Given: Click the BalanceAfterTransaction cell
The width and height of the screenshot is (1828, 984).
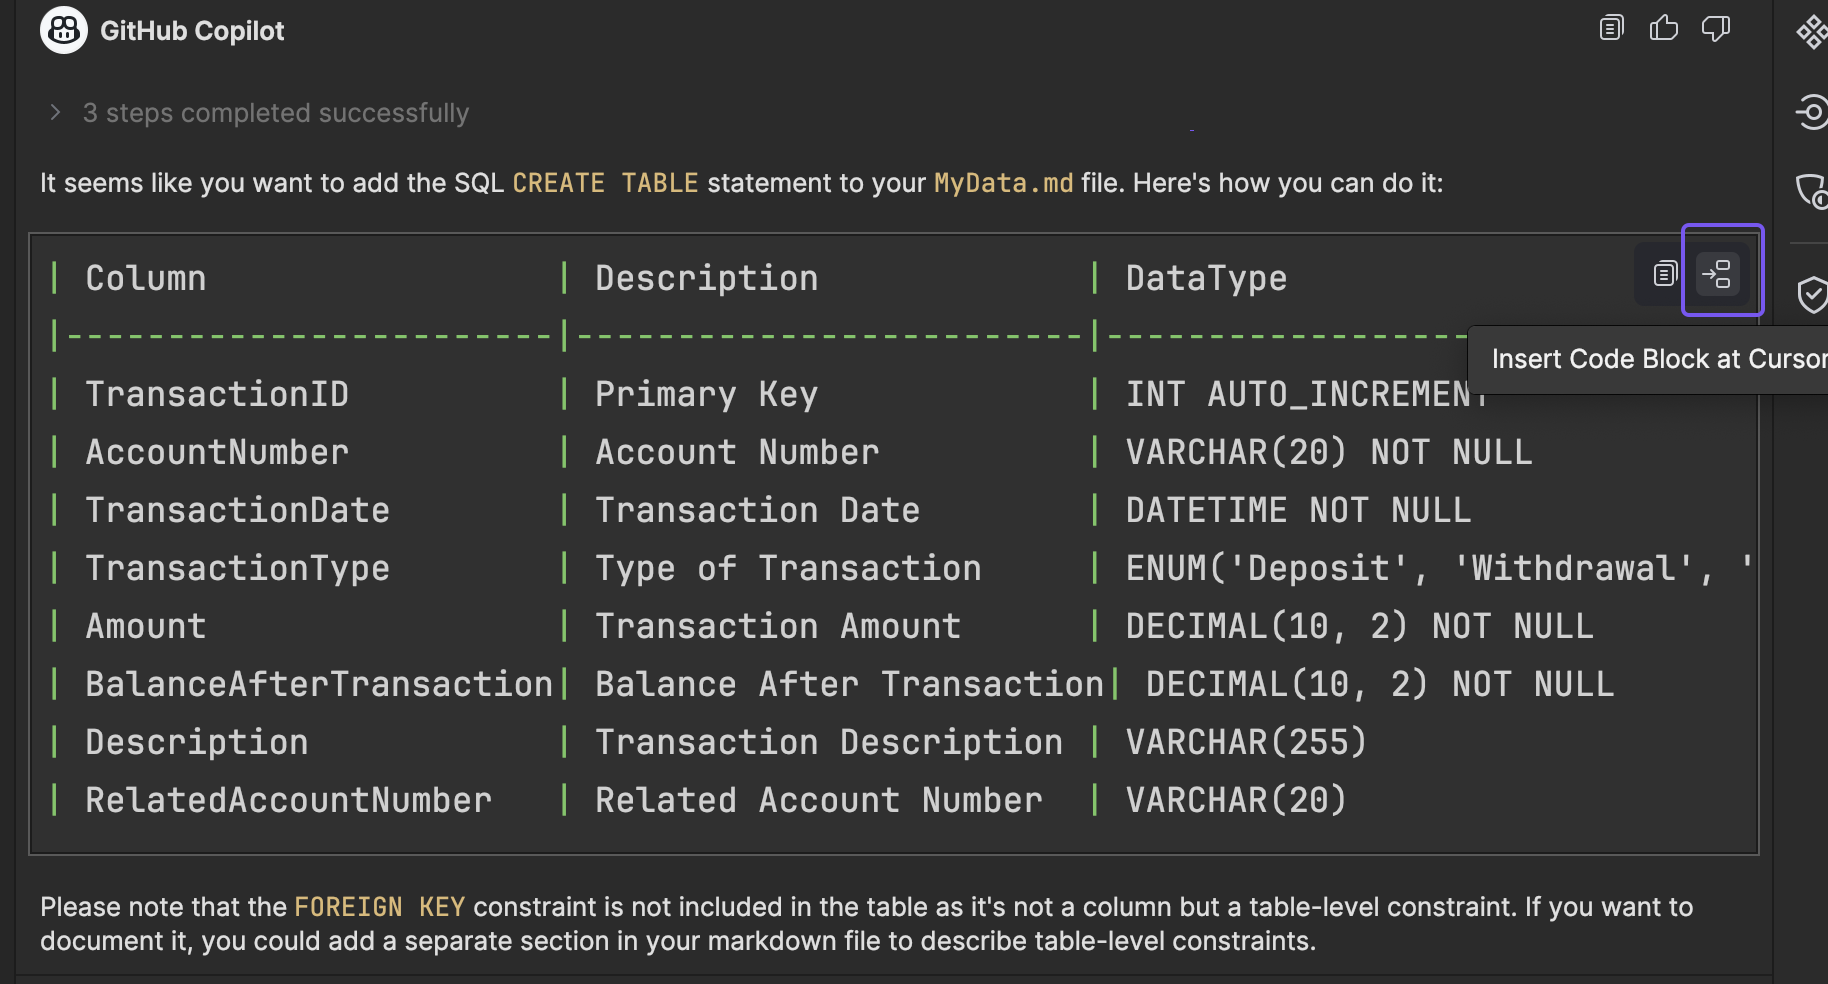Looking at the screenshot, I should point(319,684).
